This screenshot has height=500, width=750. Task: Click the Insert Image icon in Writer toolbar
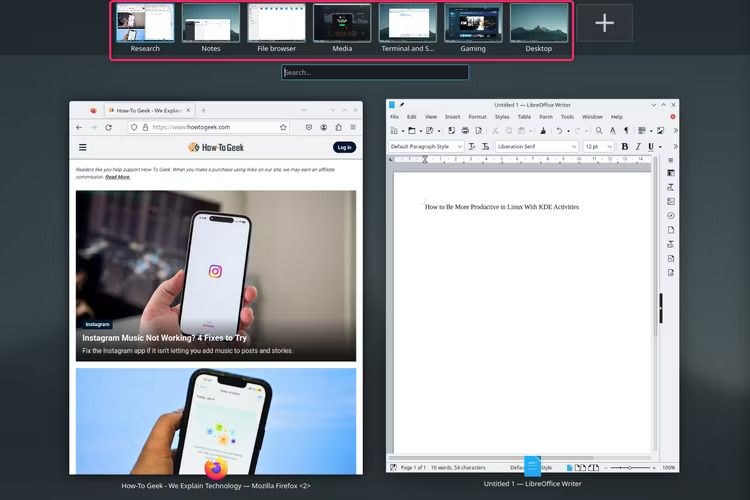coord(661,130)
